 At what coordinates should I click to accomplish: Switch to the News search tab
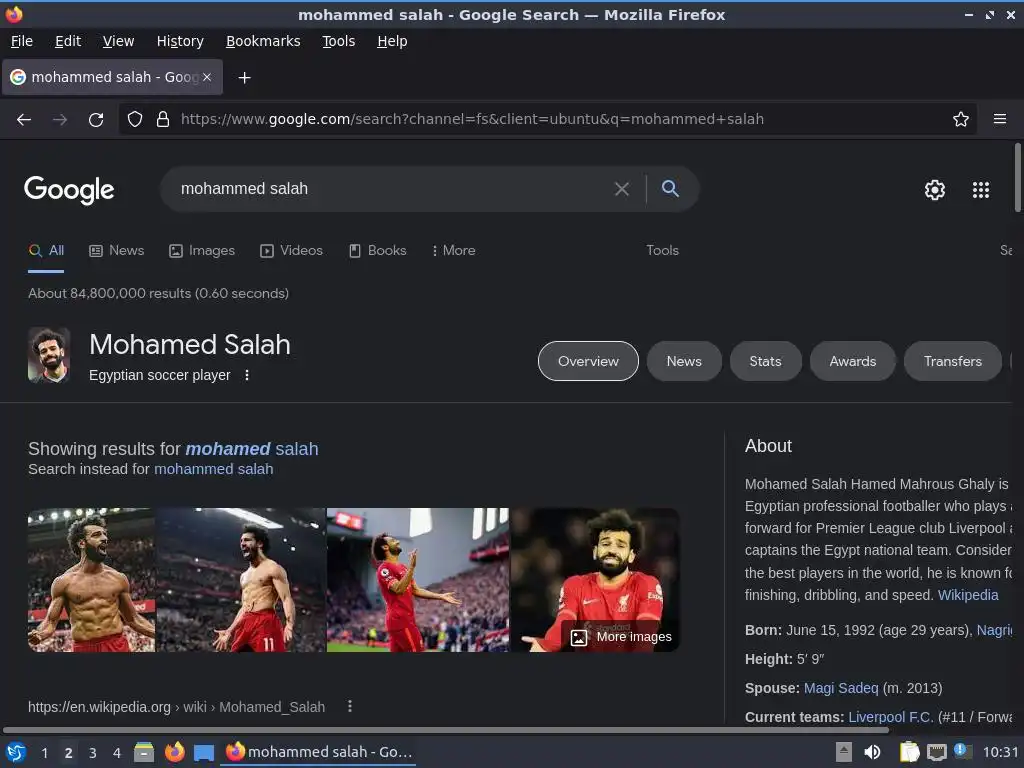click(x=117, y=251)
